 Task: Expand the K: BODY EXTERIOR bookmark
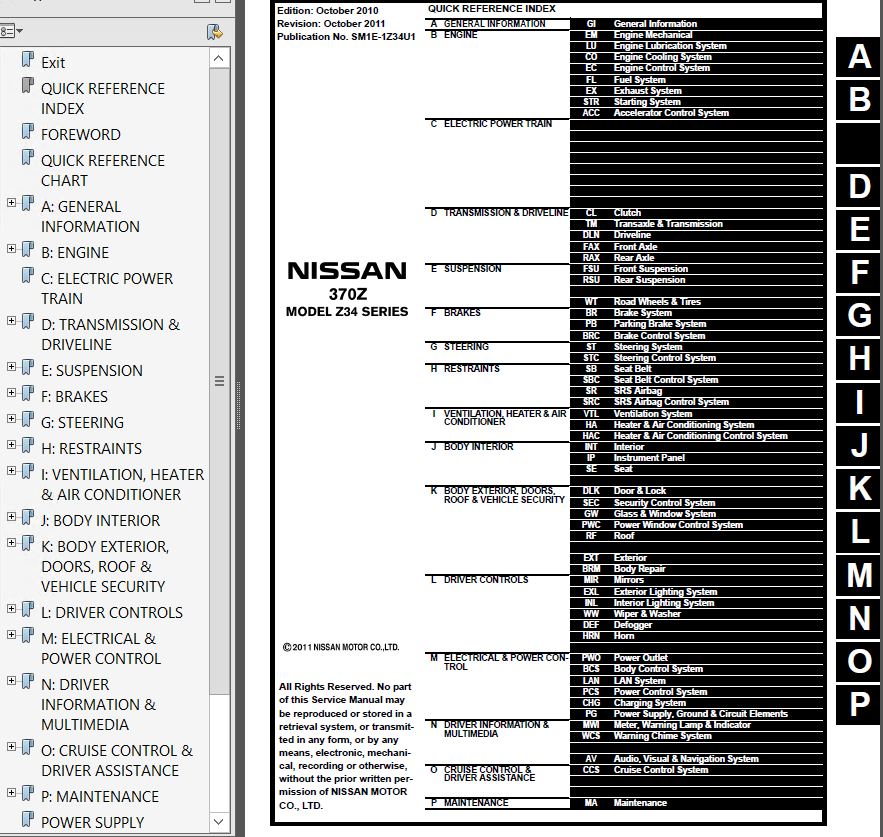pos(11,542)
